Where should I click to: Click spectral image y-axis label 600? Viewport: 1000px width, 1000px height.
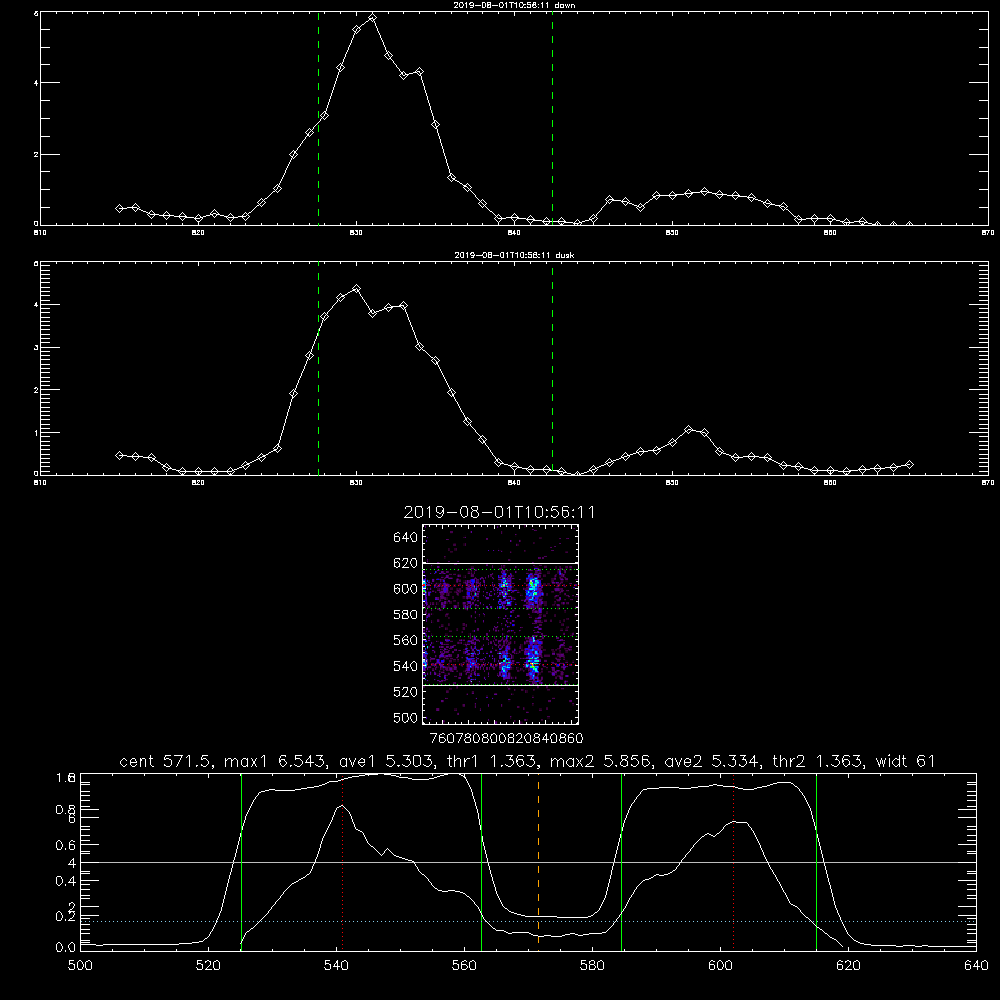406,589
